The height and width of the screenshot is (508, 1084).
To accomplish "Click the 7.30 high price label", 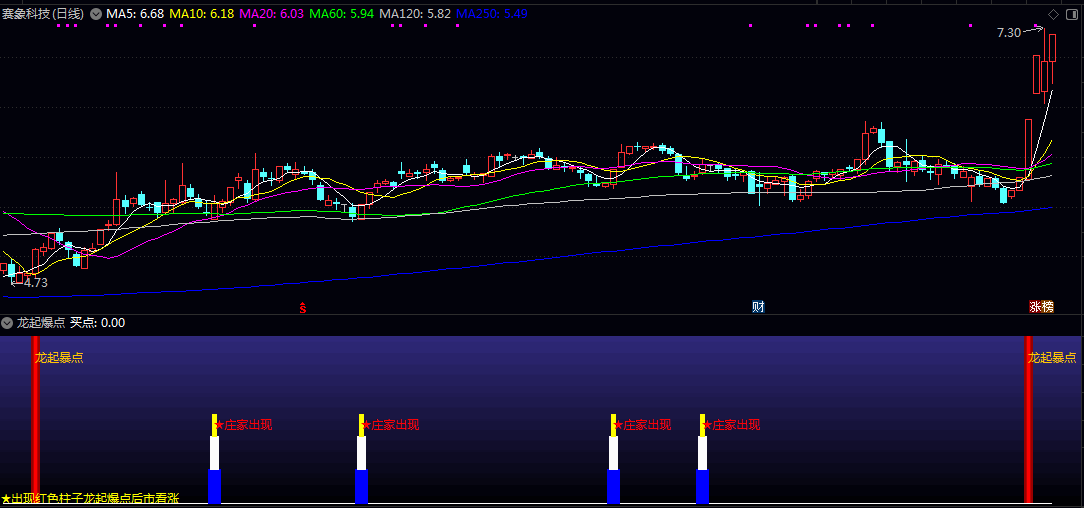I will click(x=1009, y=32).
